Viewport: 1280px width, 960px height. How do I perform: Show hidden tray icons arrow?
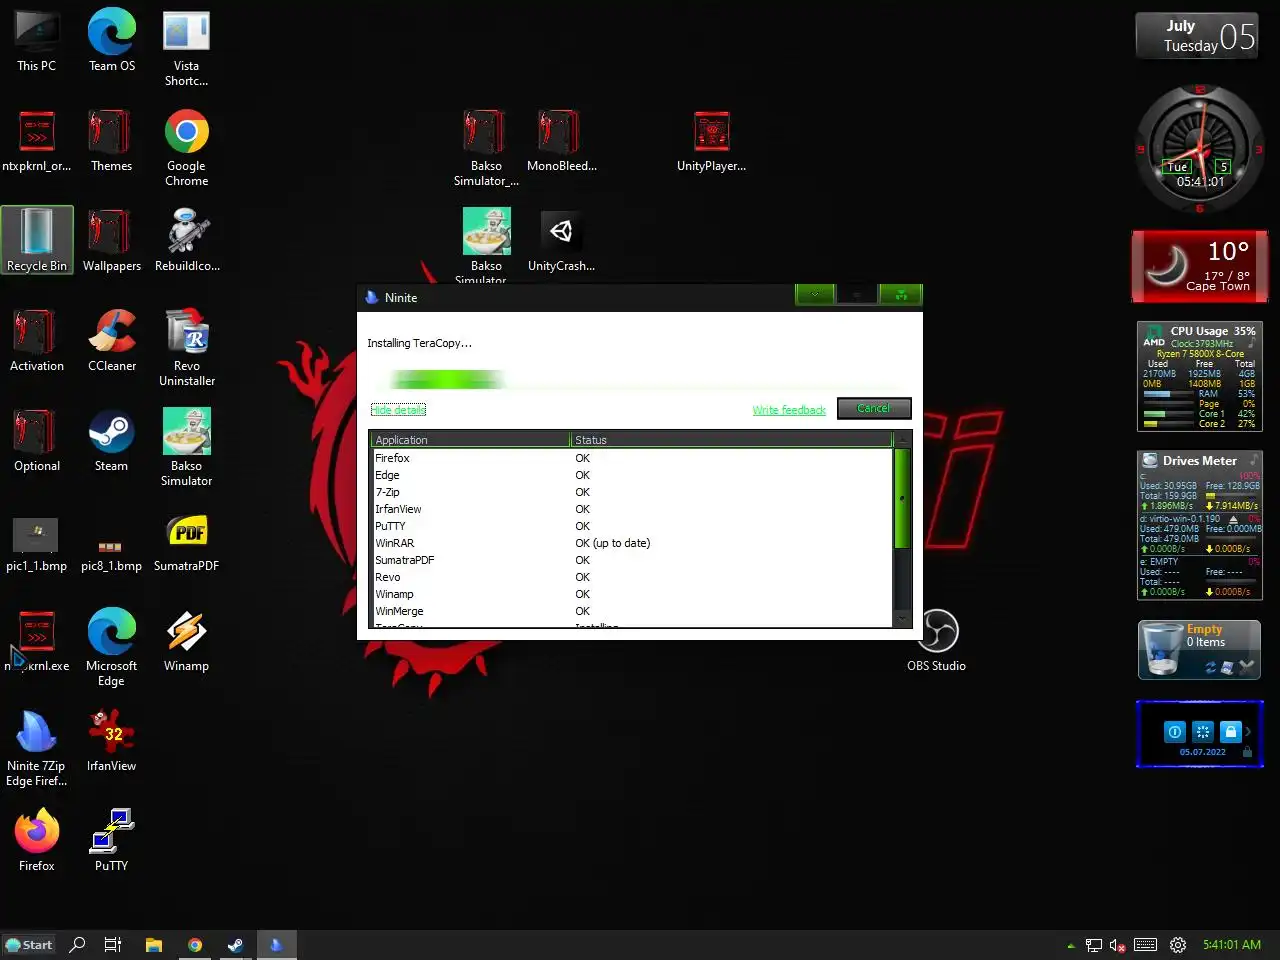click(1071, 945)
